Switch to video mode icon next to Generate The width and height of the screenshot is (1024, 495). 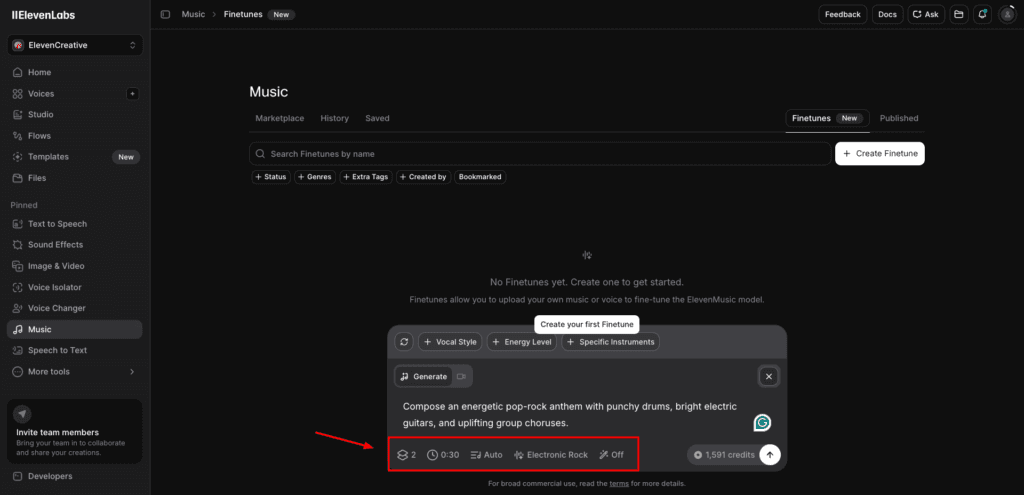[x=462, y=376]
